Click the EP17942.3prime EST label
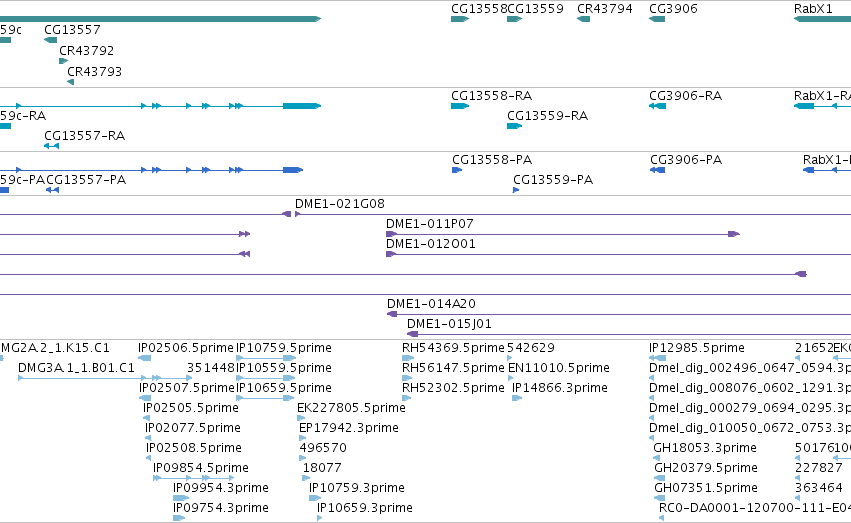This screenshot has height=523, width=851. click(348, 428)
